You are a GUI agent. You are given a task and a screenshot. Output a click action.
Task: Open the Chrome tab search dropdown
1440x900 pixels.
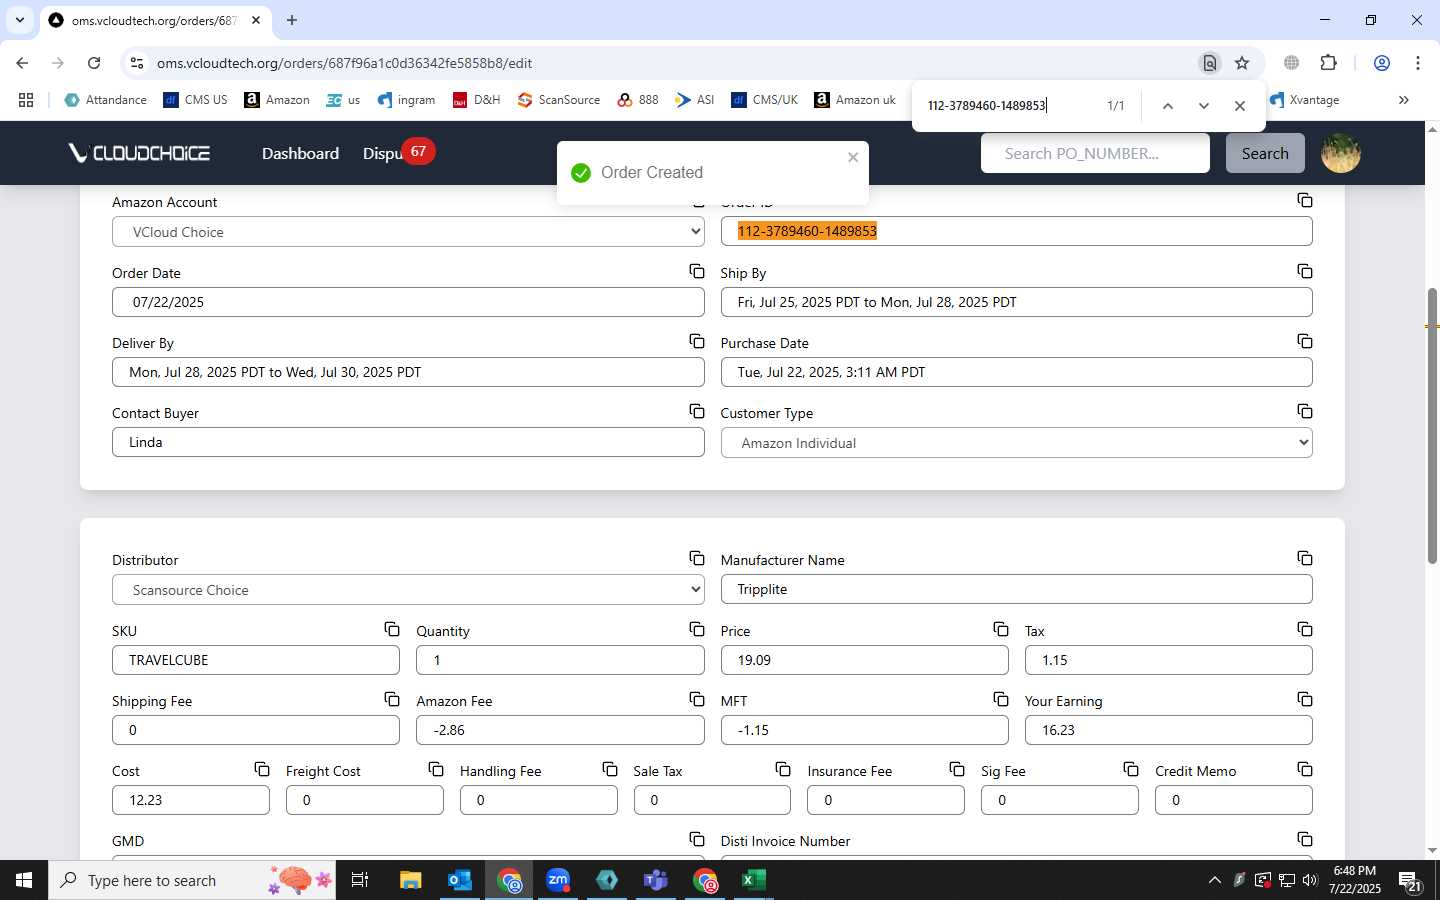pyautogui.click(x=19, y=20)
